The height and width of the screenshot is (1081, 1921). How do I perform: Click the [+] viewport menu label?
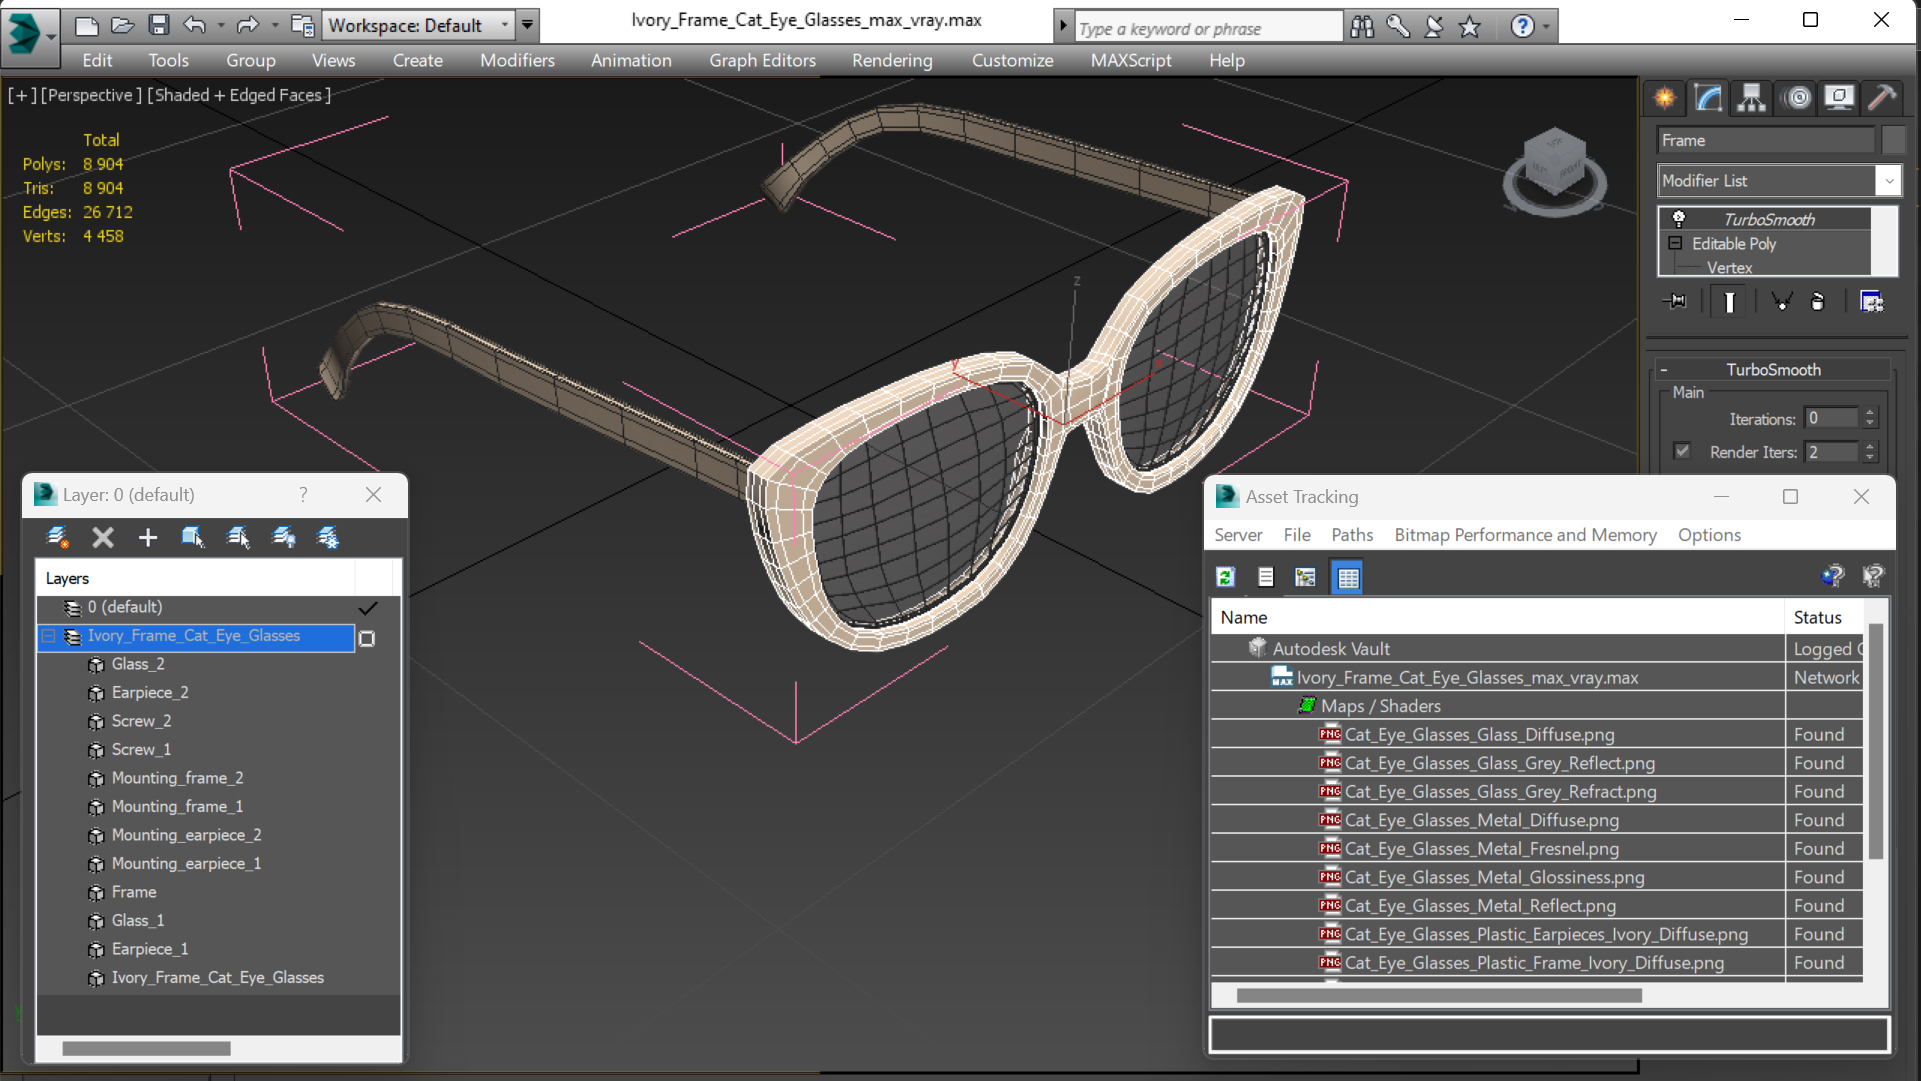point(22,95)
